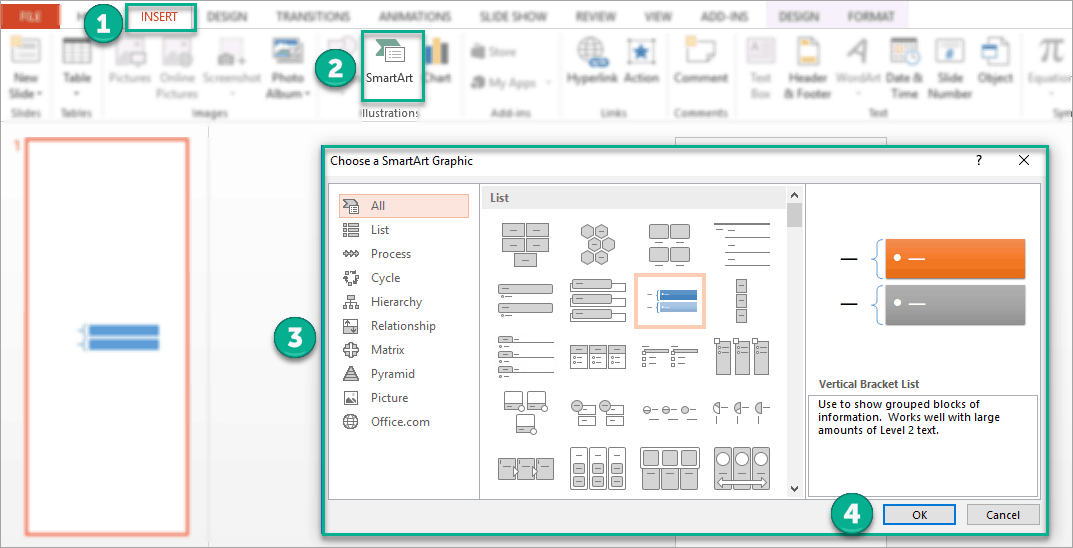Cancel the SmartArt dialog
This screenshot has width=1073, height=548.
1003,515
